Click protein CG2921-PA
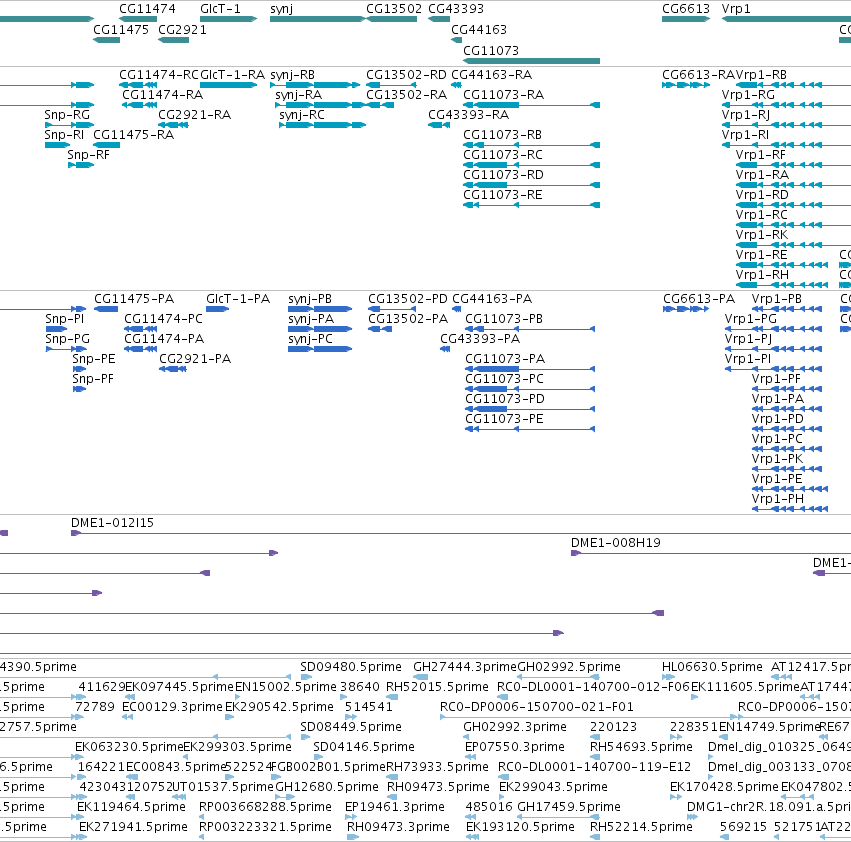Viewport: 851px width, 842px height. pyautogui.click(x=195, y=359)
